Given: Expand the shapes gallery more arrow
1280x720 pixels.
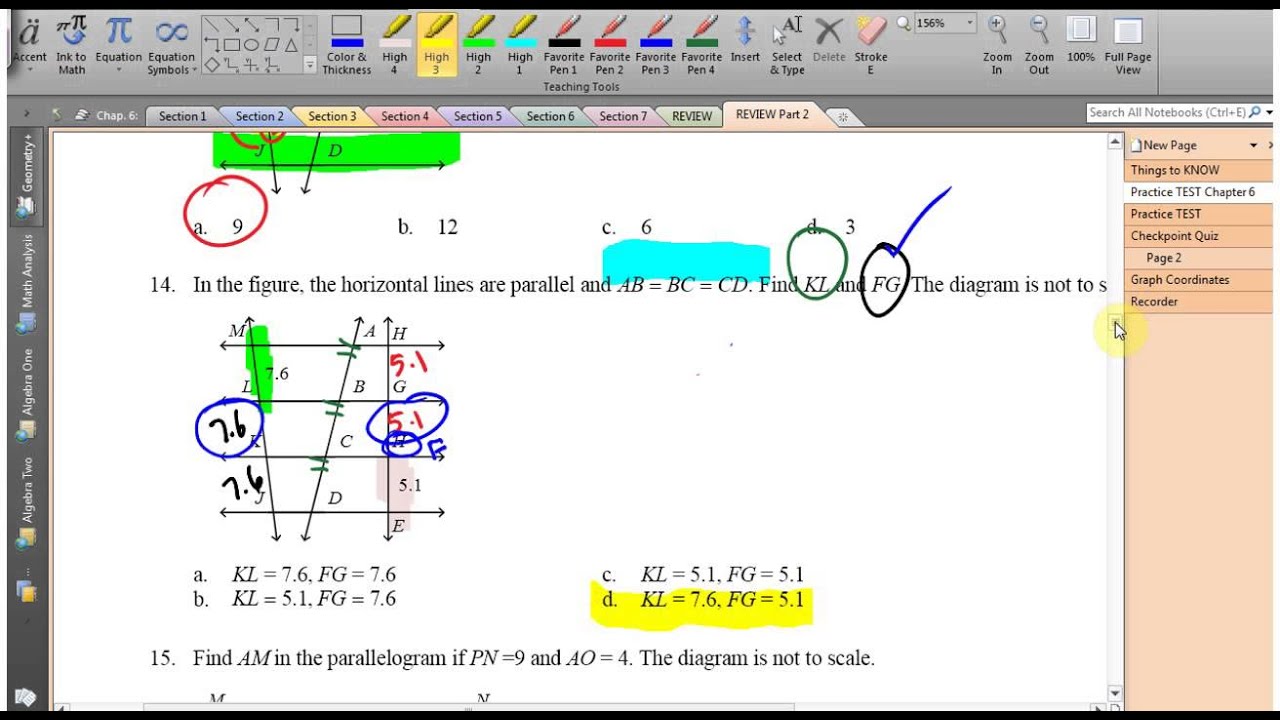Looking at the screenshot, I should tap(310, 65).
